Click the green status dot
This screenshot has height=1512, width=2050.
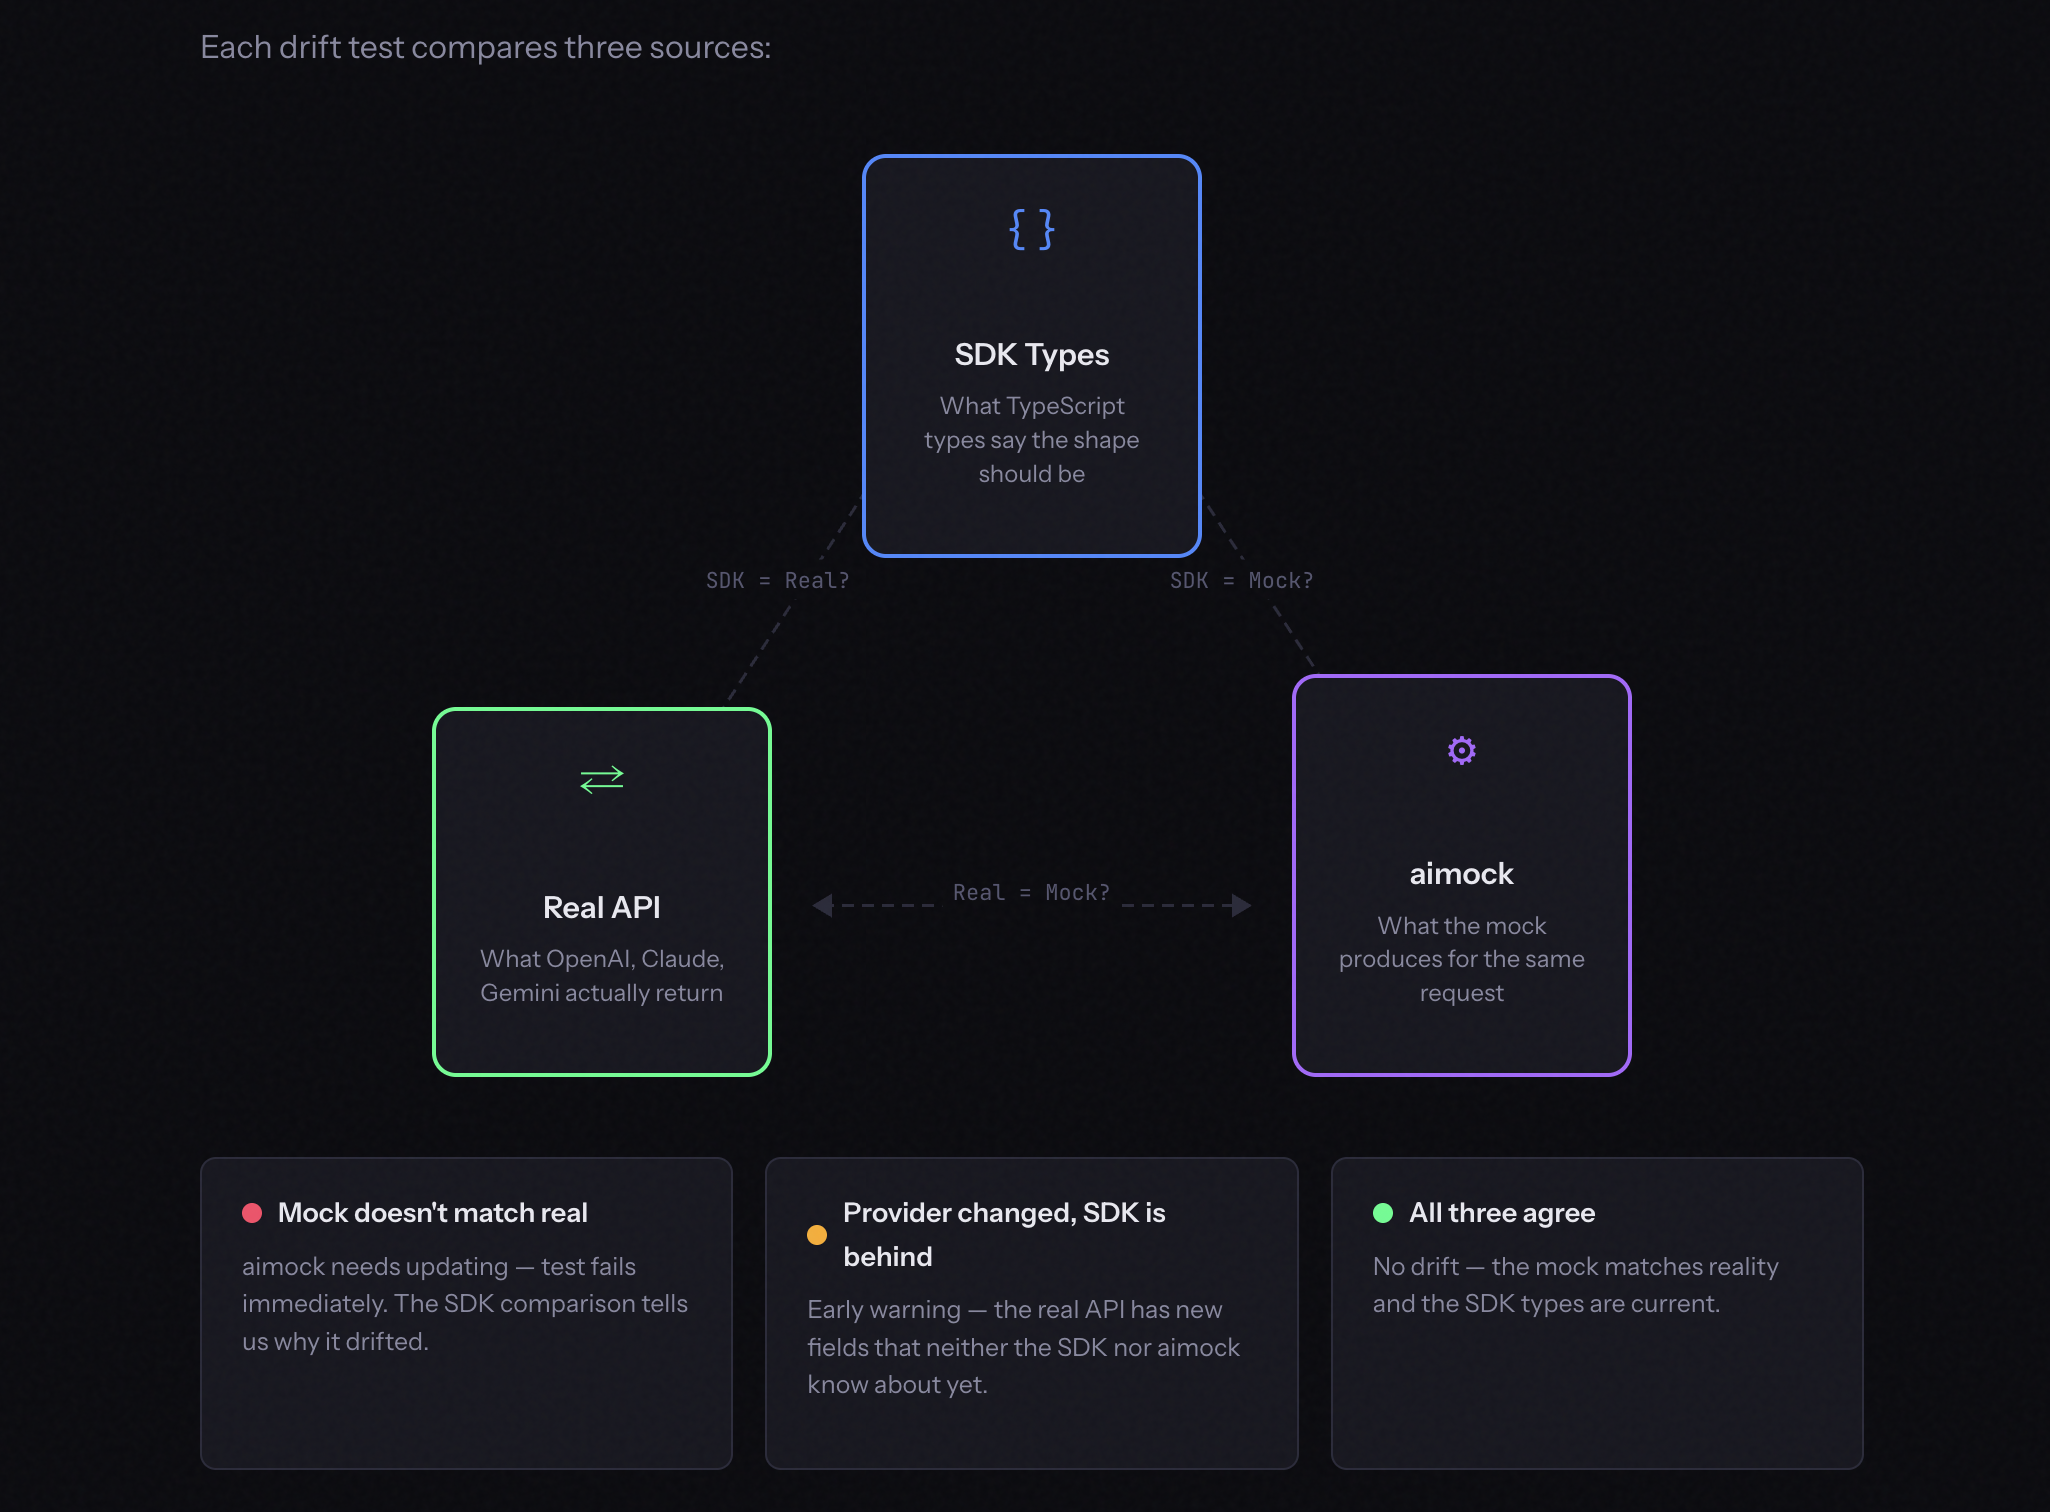(x=1383, y=1213)
